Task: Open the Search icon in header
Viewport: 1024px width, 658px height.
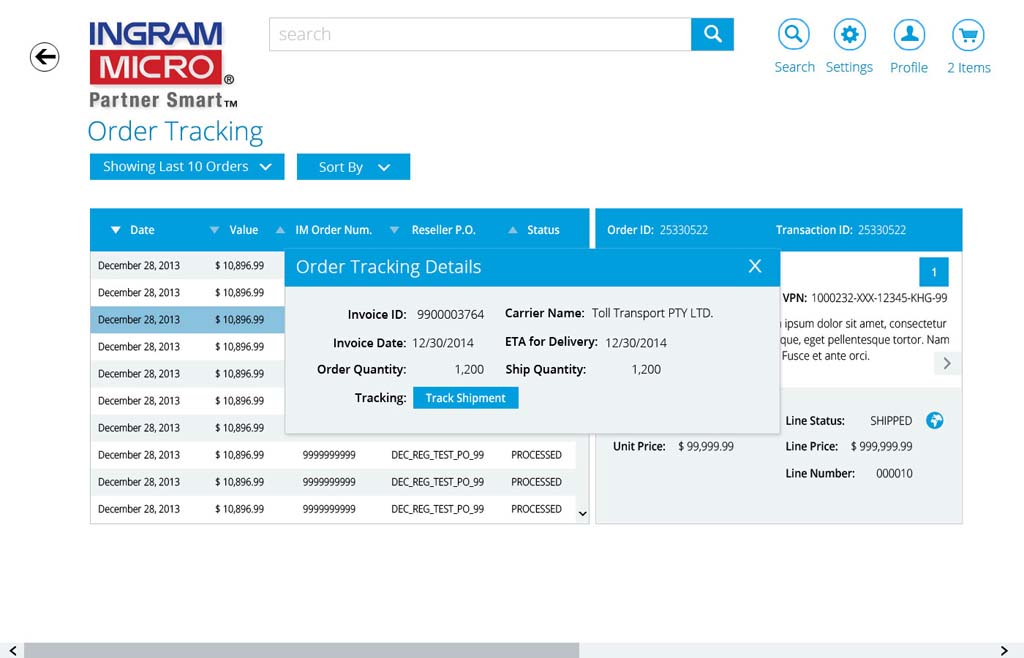Action: 794,35
